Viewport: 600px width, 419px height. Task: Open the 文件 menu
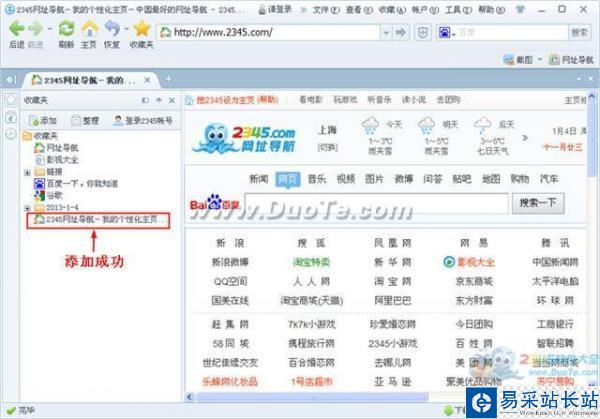pos(326,10)
